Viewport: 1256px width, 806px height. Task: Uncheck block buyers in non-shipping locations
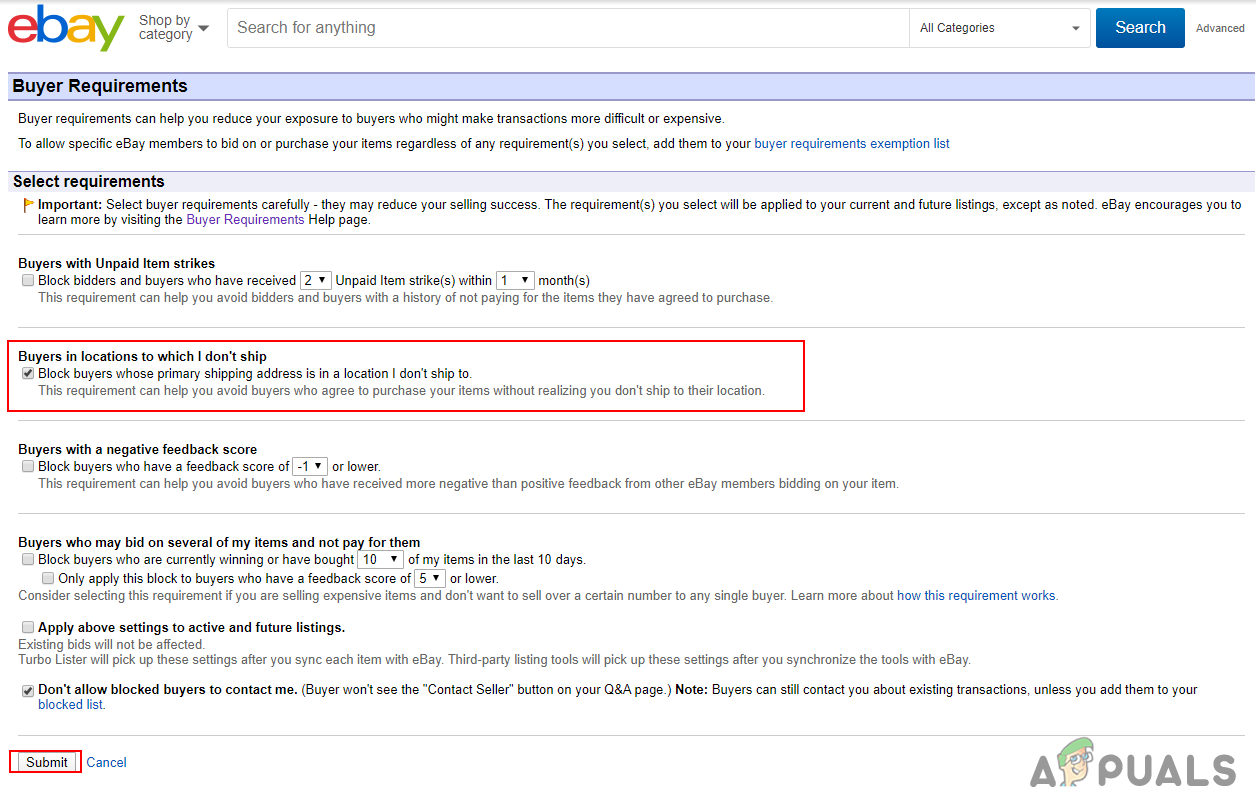28,374
